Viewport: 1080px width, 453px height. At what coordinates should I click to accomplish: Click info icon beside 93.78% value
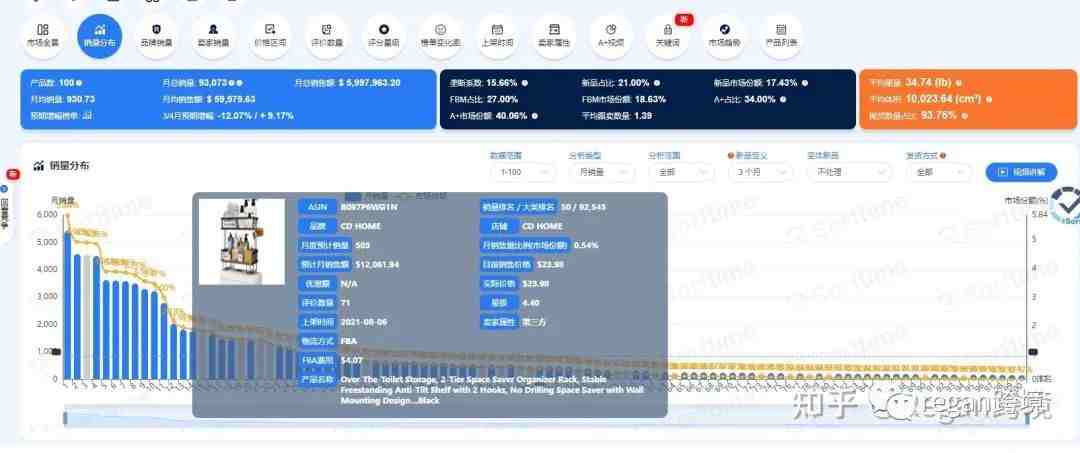(964, 116)
